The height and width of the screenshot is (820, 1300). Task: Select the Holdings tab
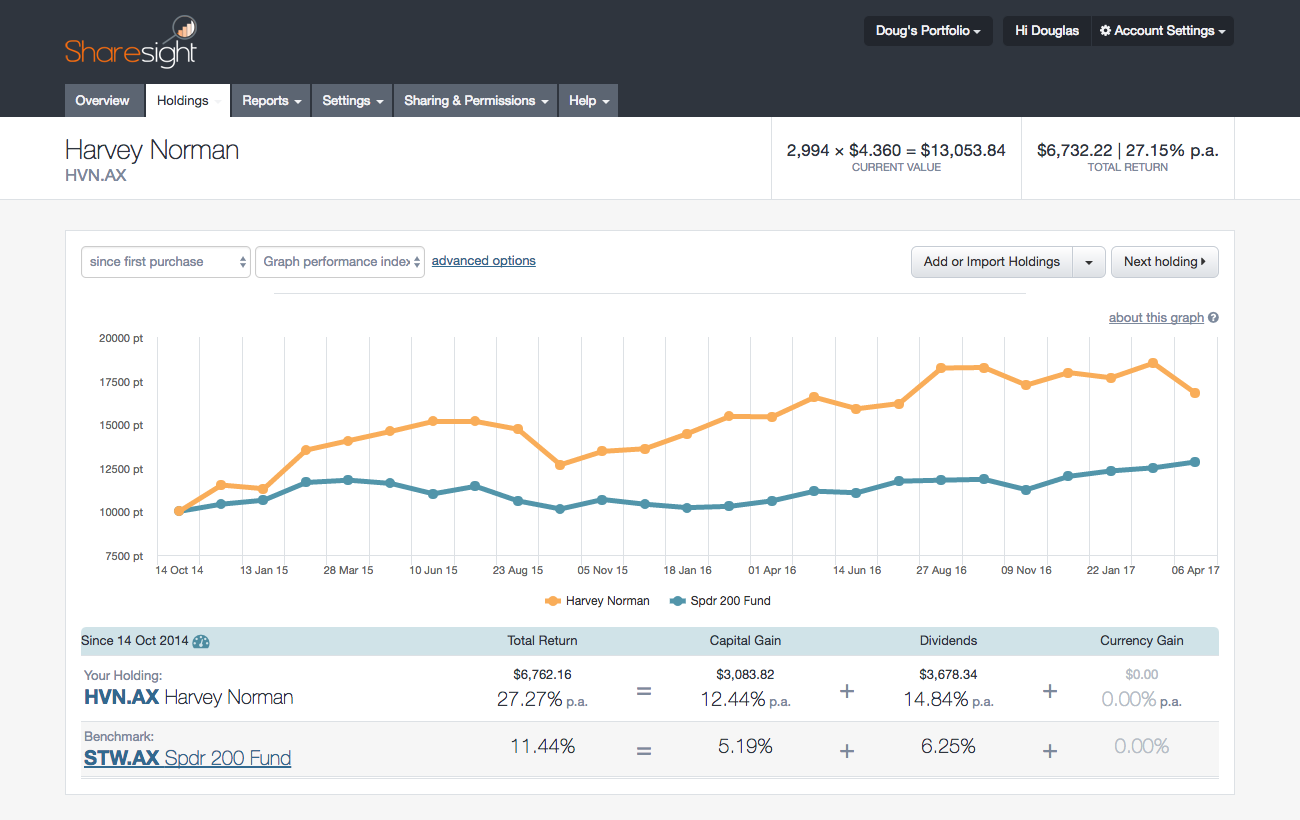coord(188,101)
